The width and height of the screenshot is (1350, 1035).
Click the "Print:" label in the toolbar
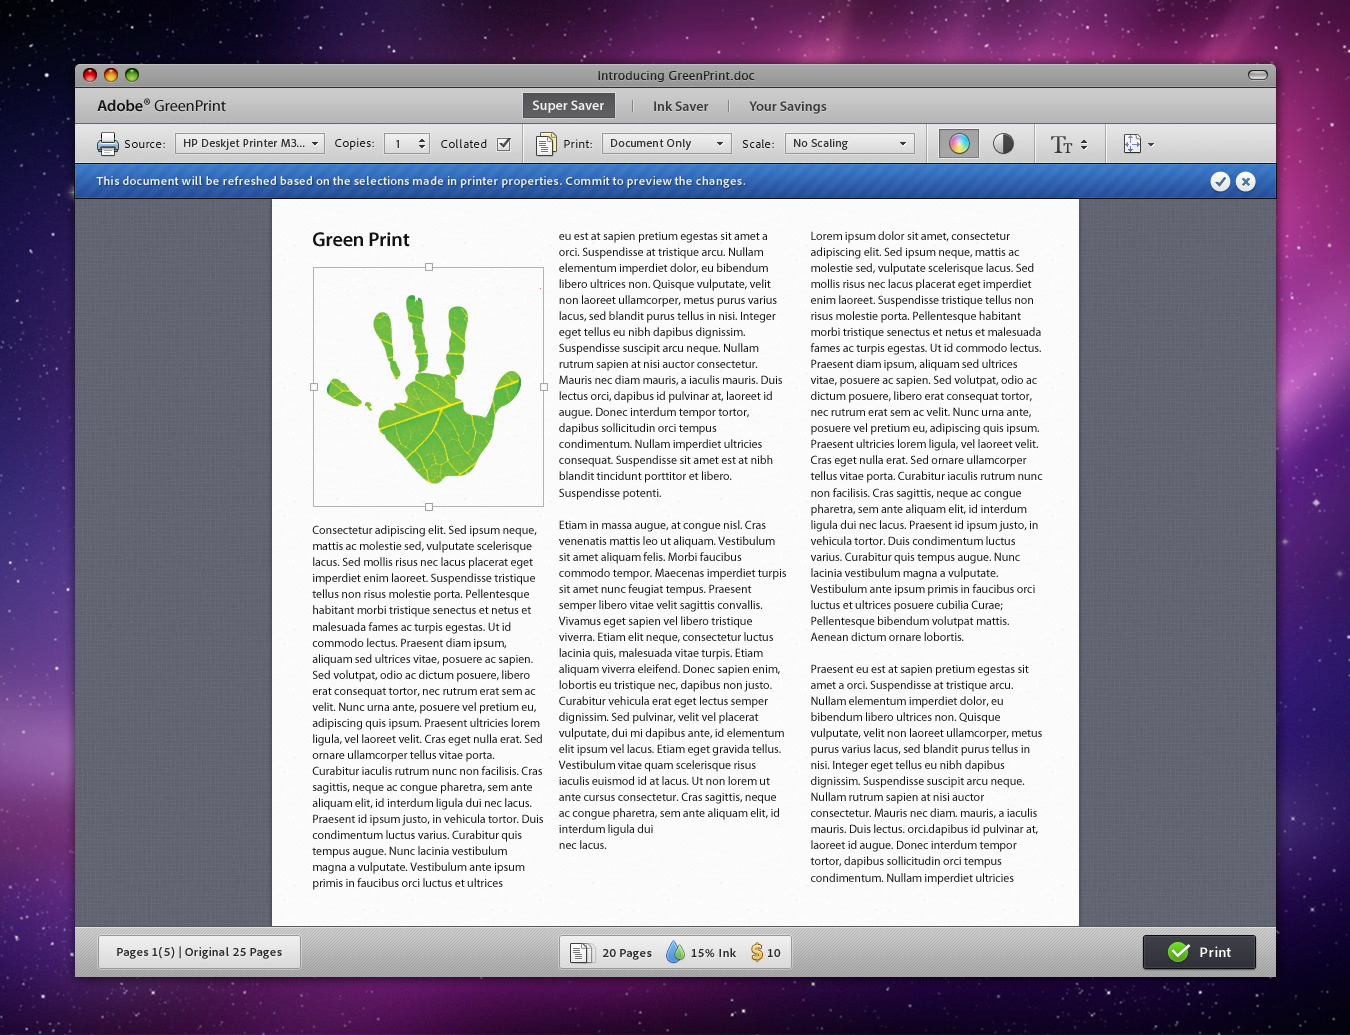pos(578,144)
